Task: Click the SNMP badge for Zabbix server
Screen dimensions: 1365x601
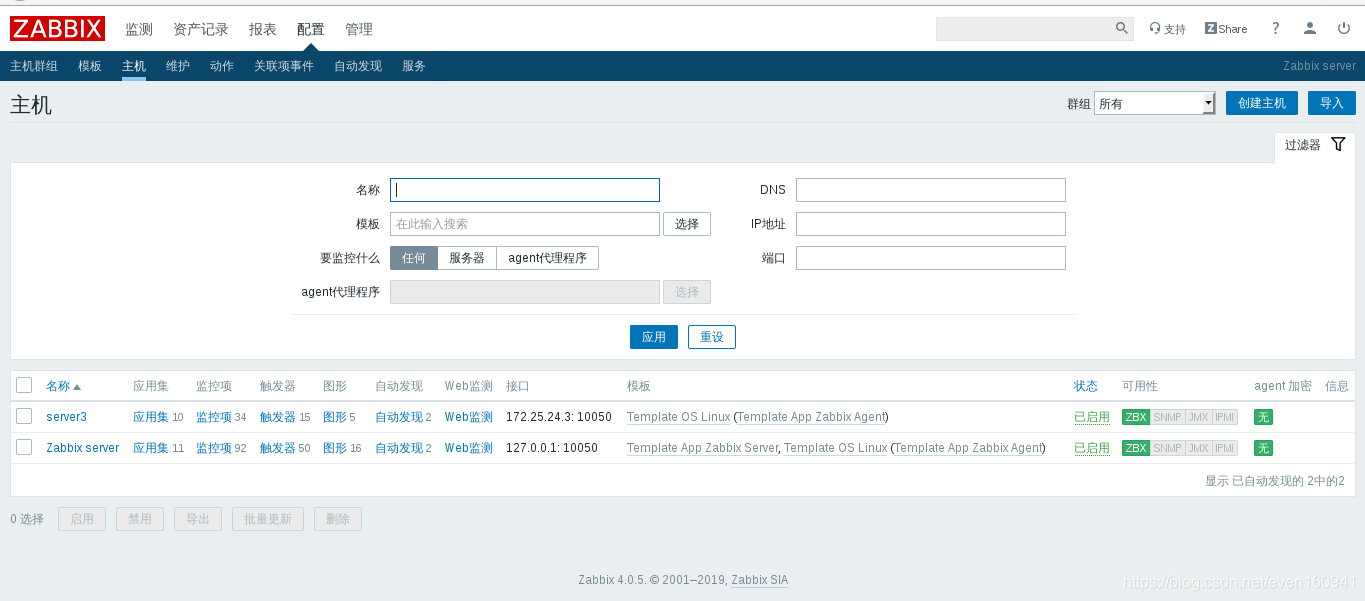Action: point(1167,448)
